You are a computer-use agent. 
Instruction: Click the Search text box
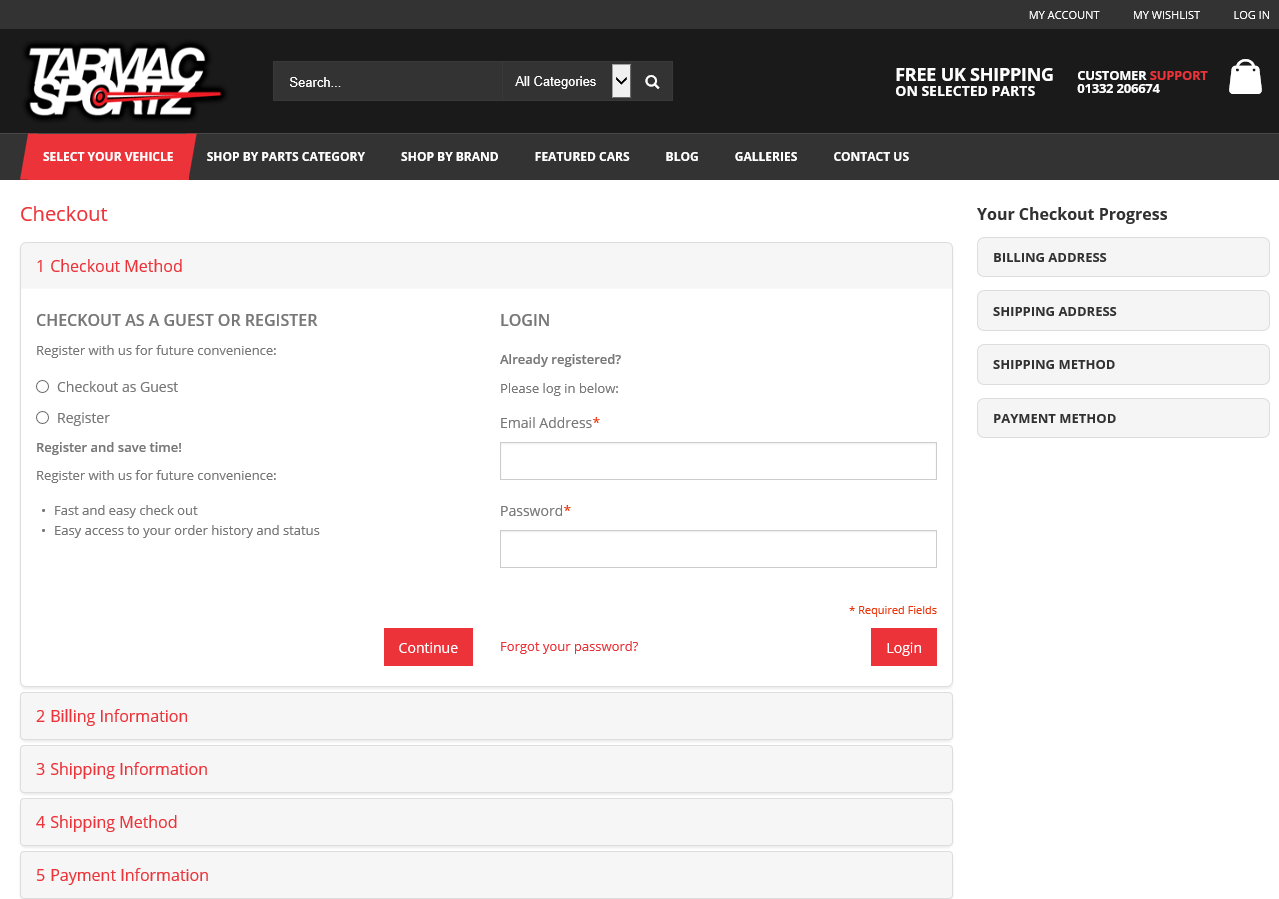[x=386, y=82]
